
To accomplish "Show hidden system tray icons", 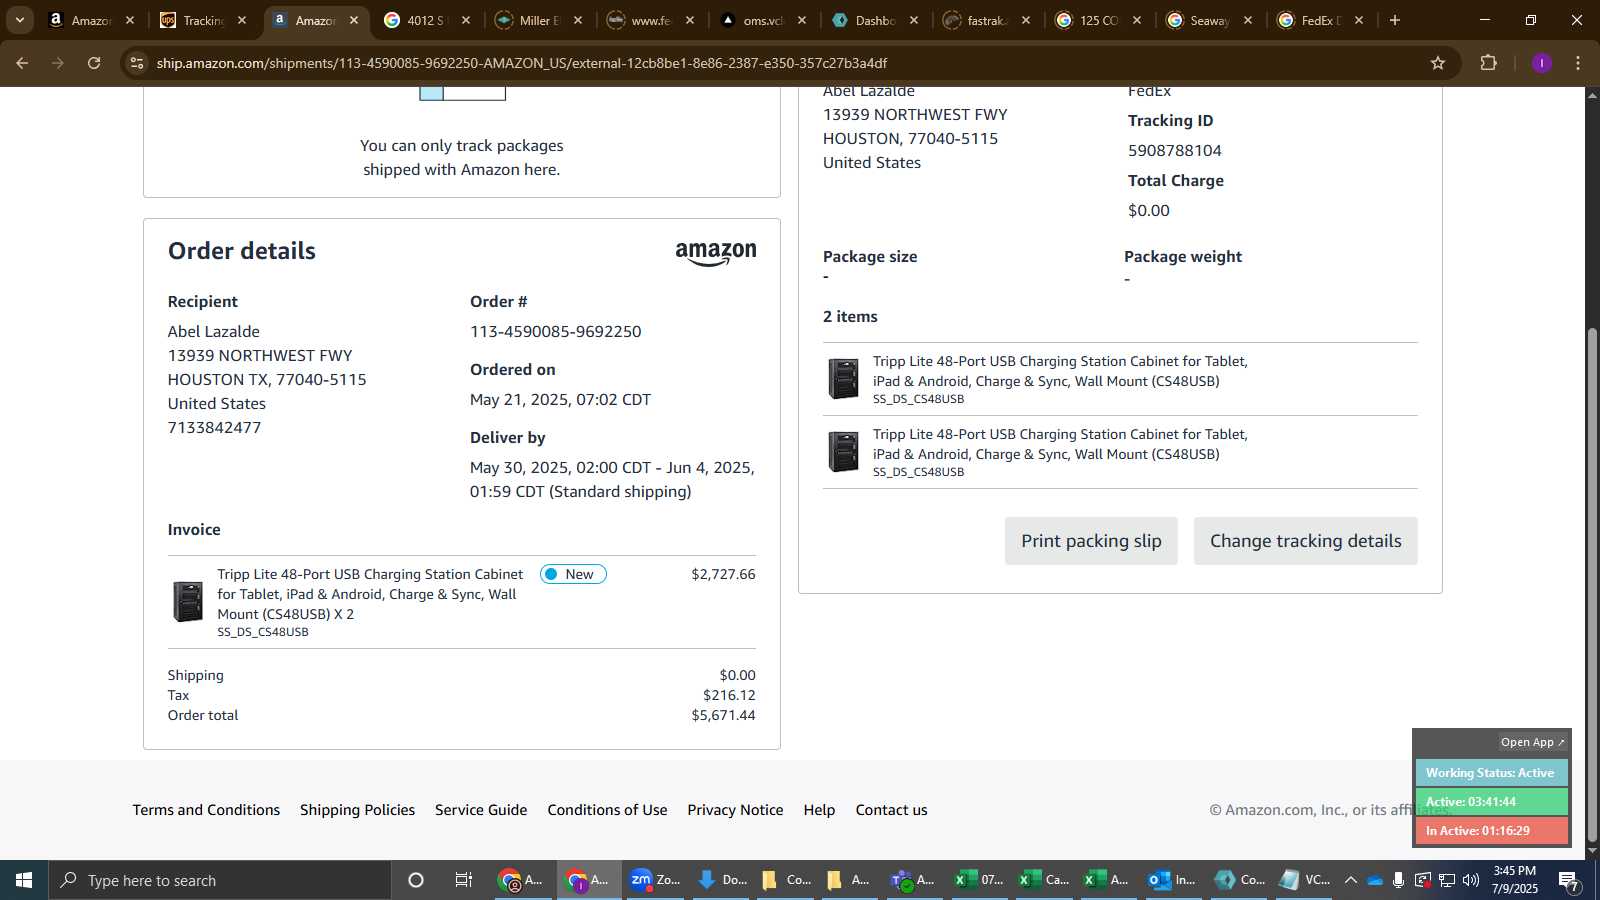I will coord(1350,880).
